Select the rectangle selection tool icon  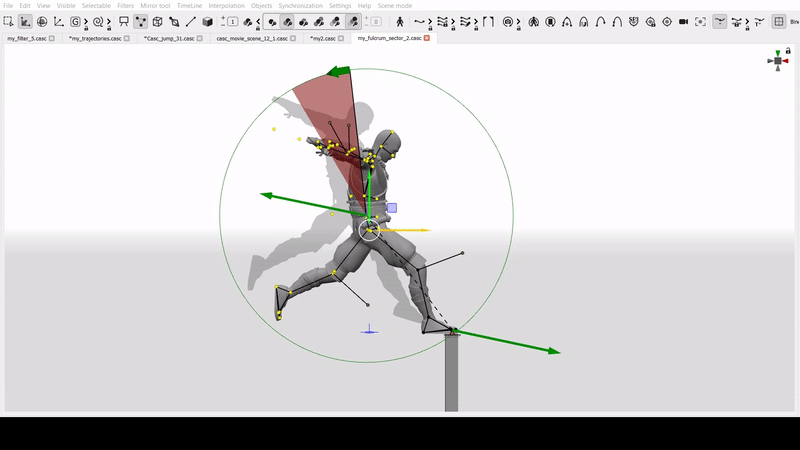9,21
